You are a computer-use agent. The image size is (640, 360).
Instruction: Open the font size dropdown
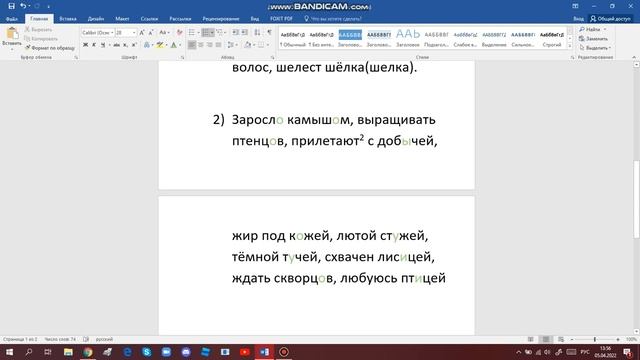pyautogui.click(x=134, y=32)
